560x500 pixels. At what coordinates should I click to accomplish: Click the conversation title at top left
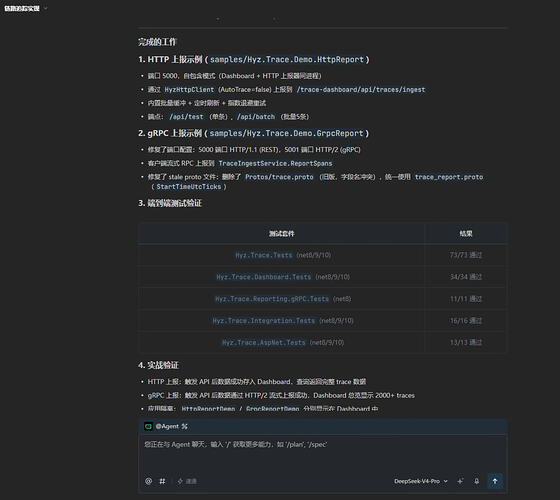pyautogui.click(x=22, y=8)
